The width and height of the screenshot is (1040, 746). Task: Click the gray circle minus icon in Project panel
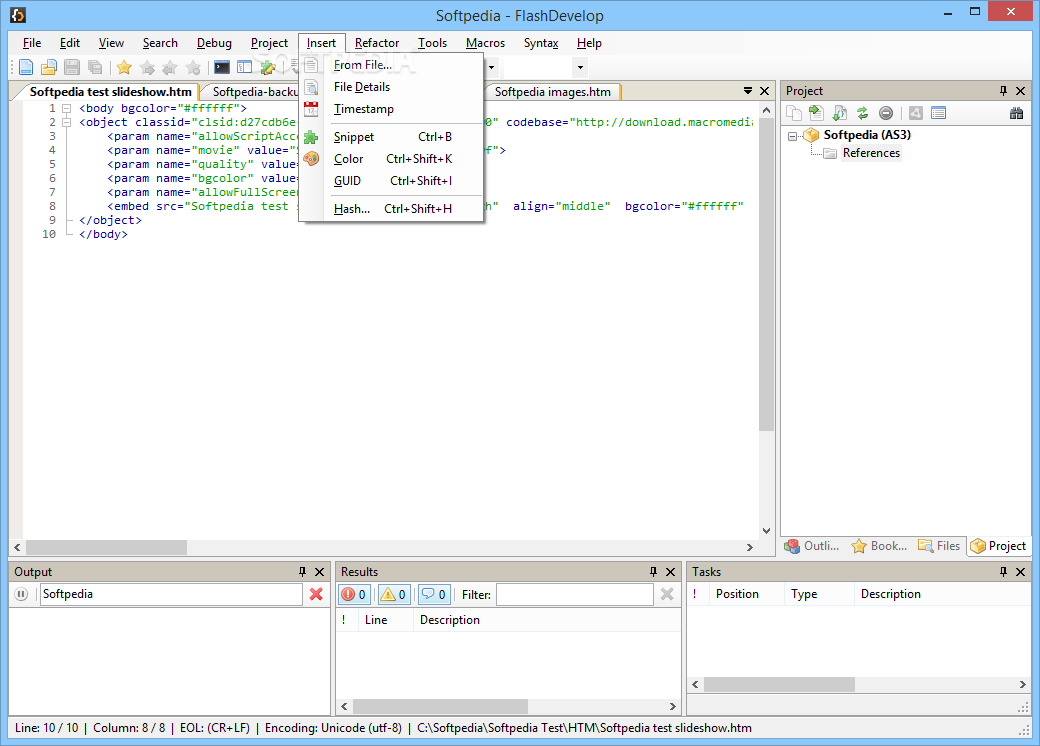coord(885,113)
